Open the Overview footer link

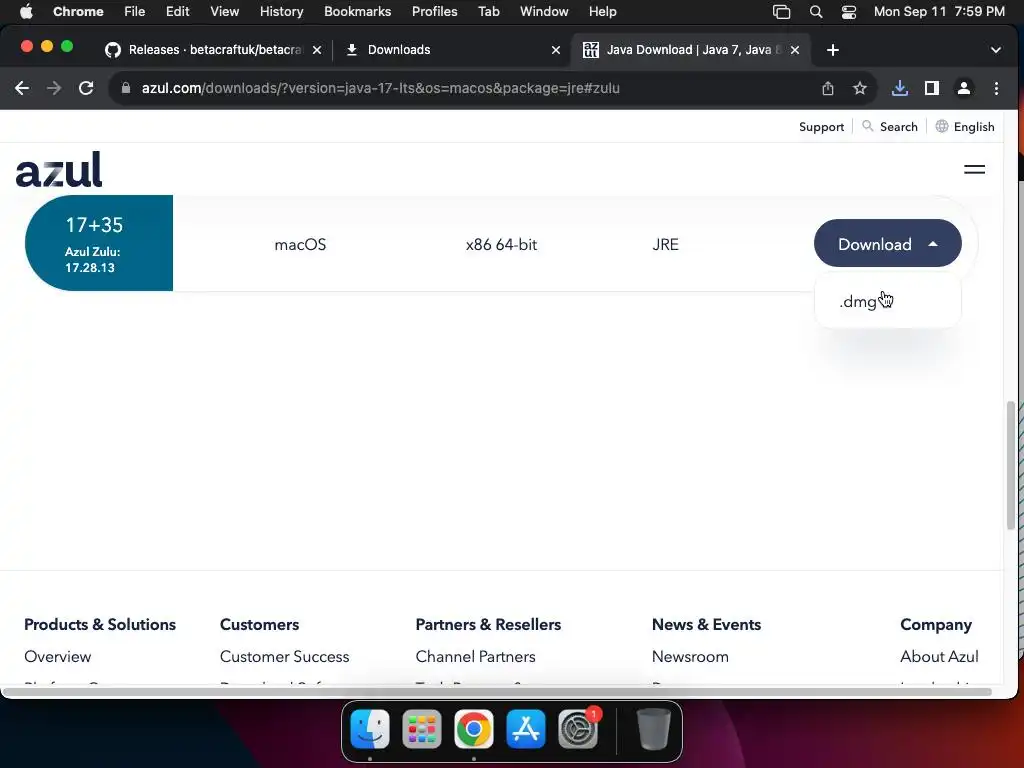(x=57, y=656)
